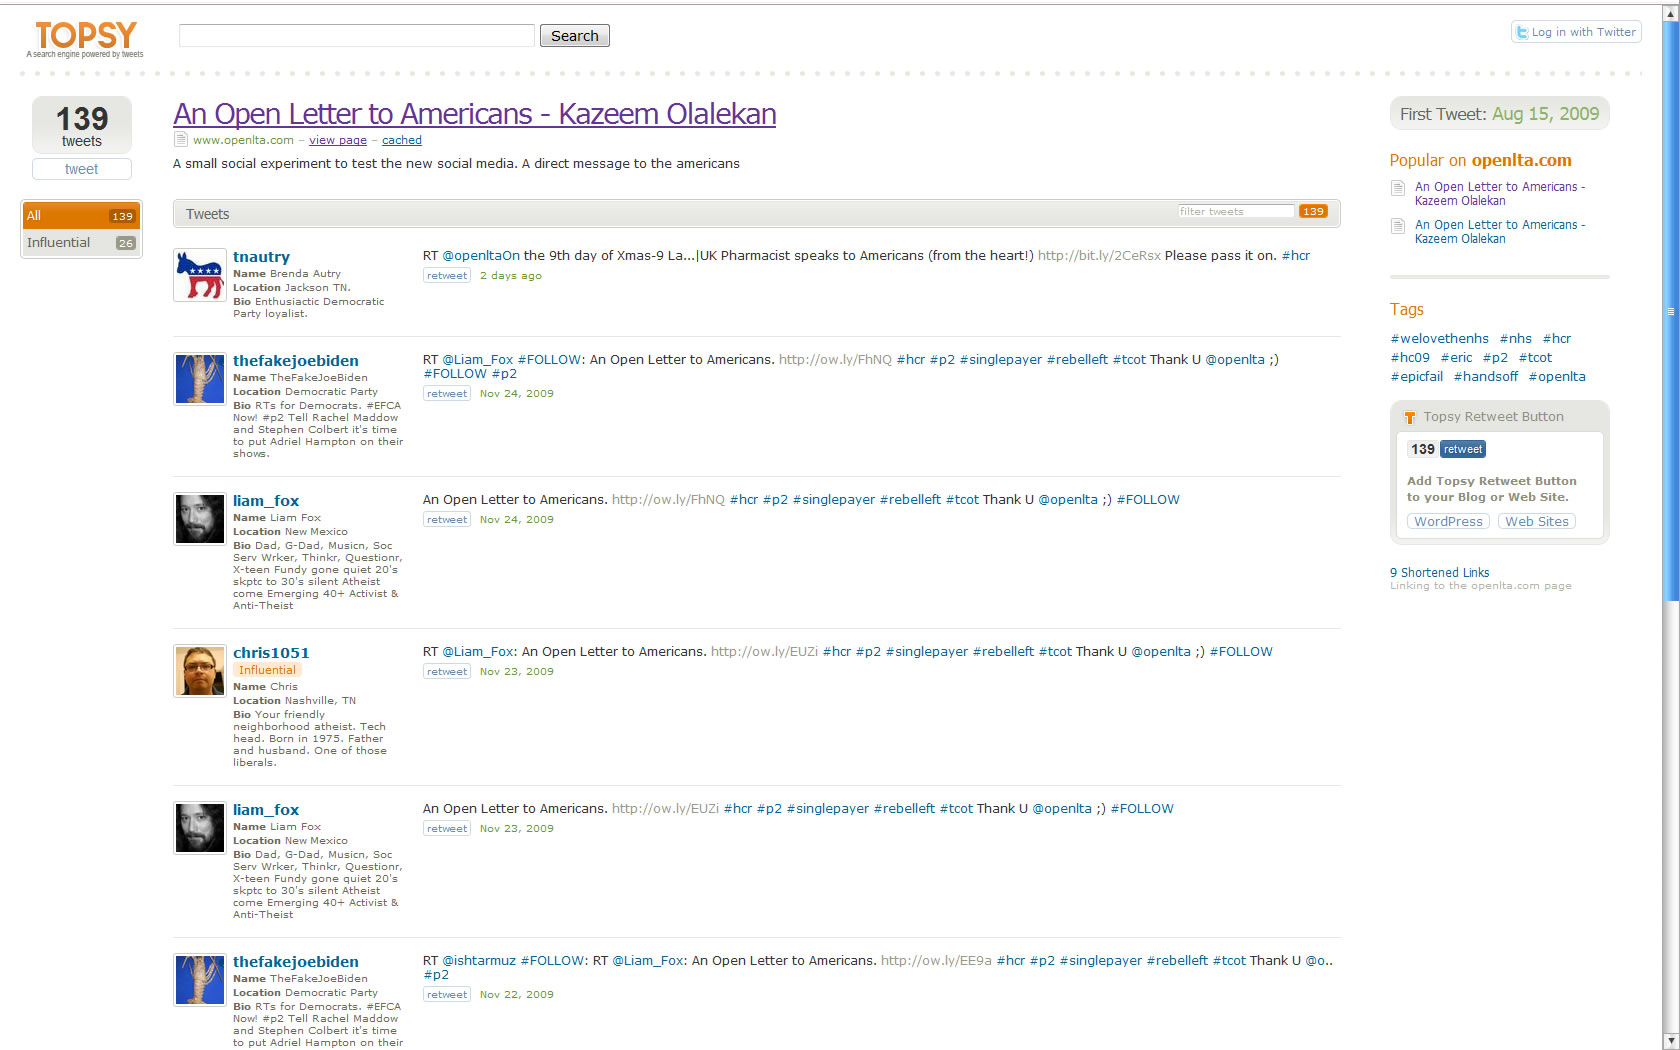The width and height of the screenshot is (1680, 1050).
Task: Click the #eric tag
Action: (x=1456, y=357)
